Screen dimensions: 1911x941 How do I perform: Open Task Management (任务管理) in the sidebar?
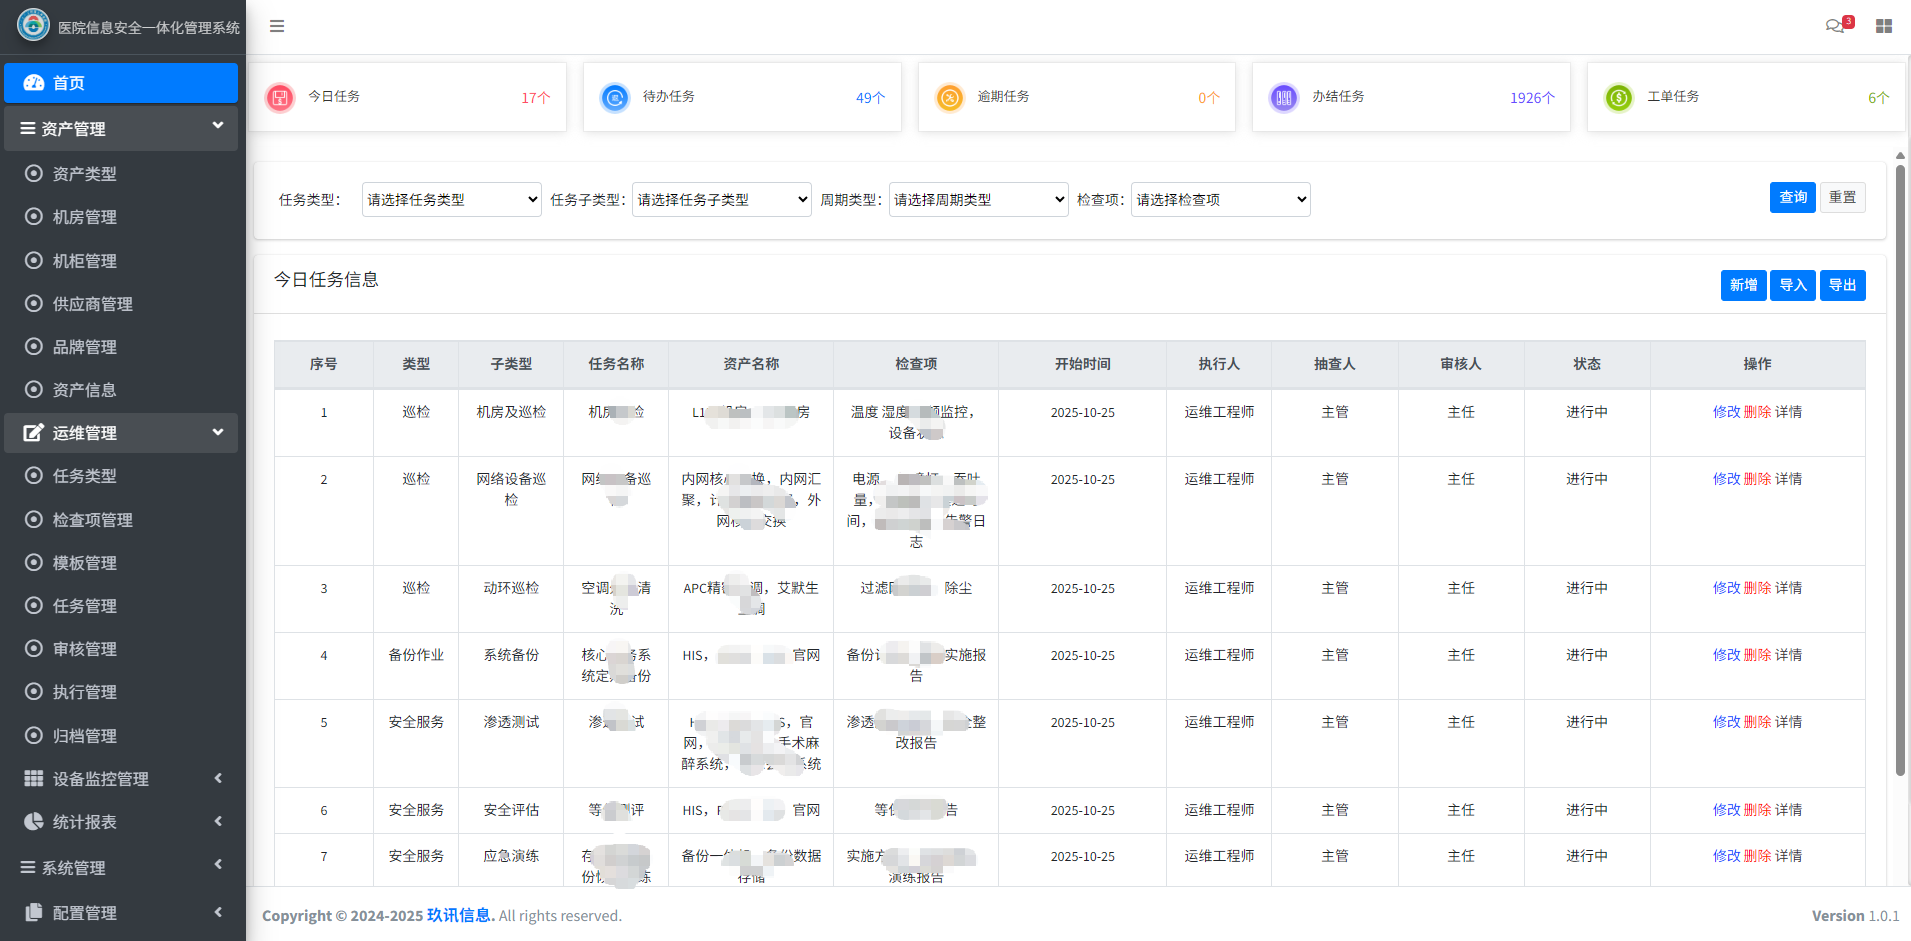tap(85, 606)
